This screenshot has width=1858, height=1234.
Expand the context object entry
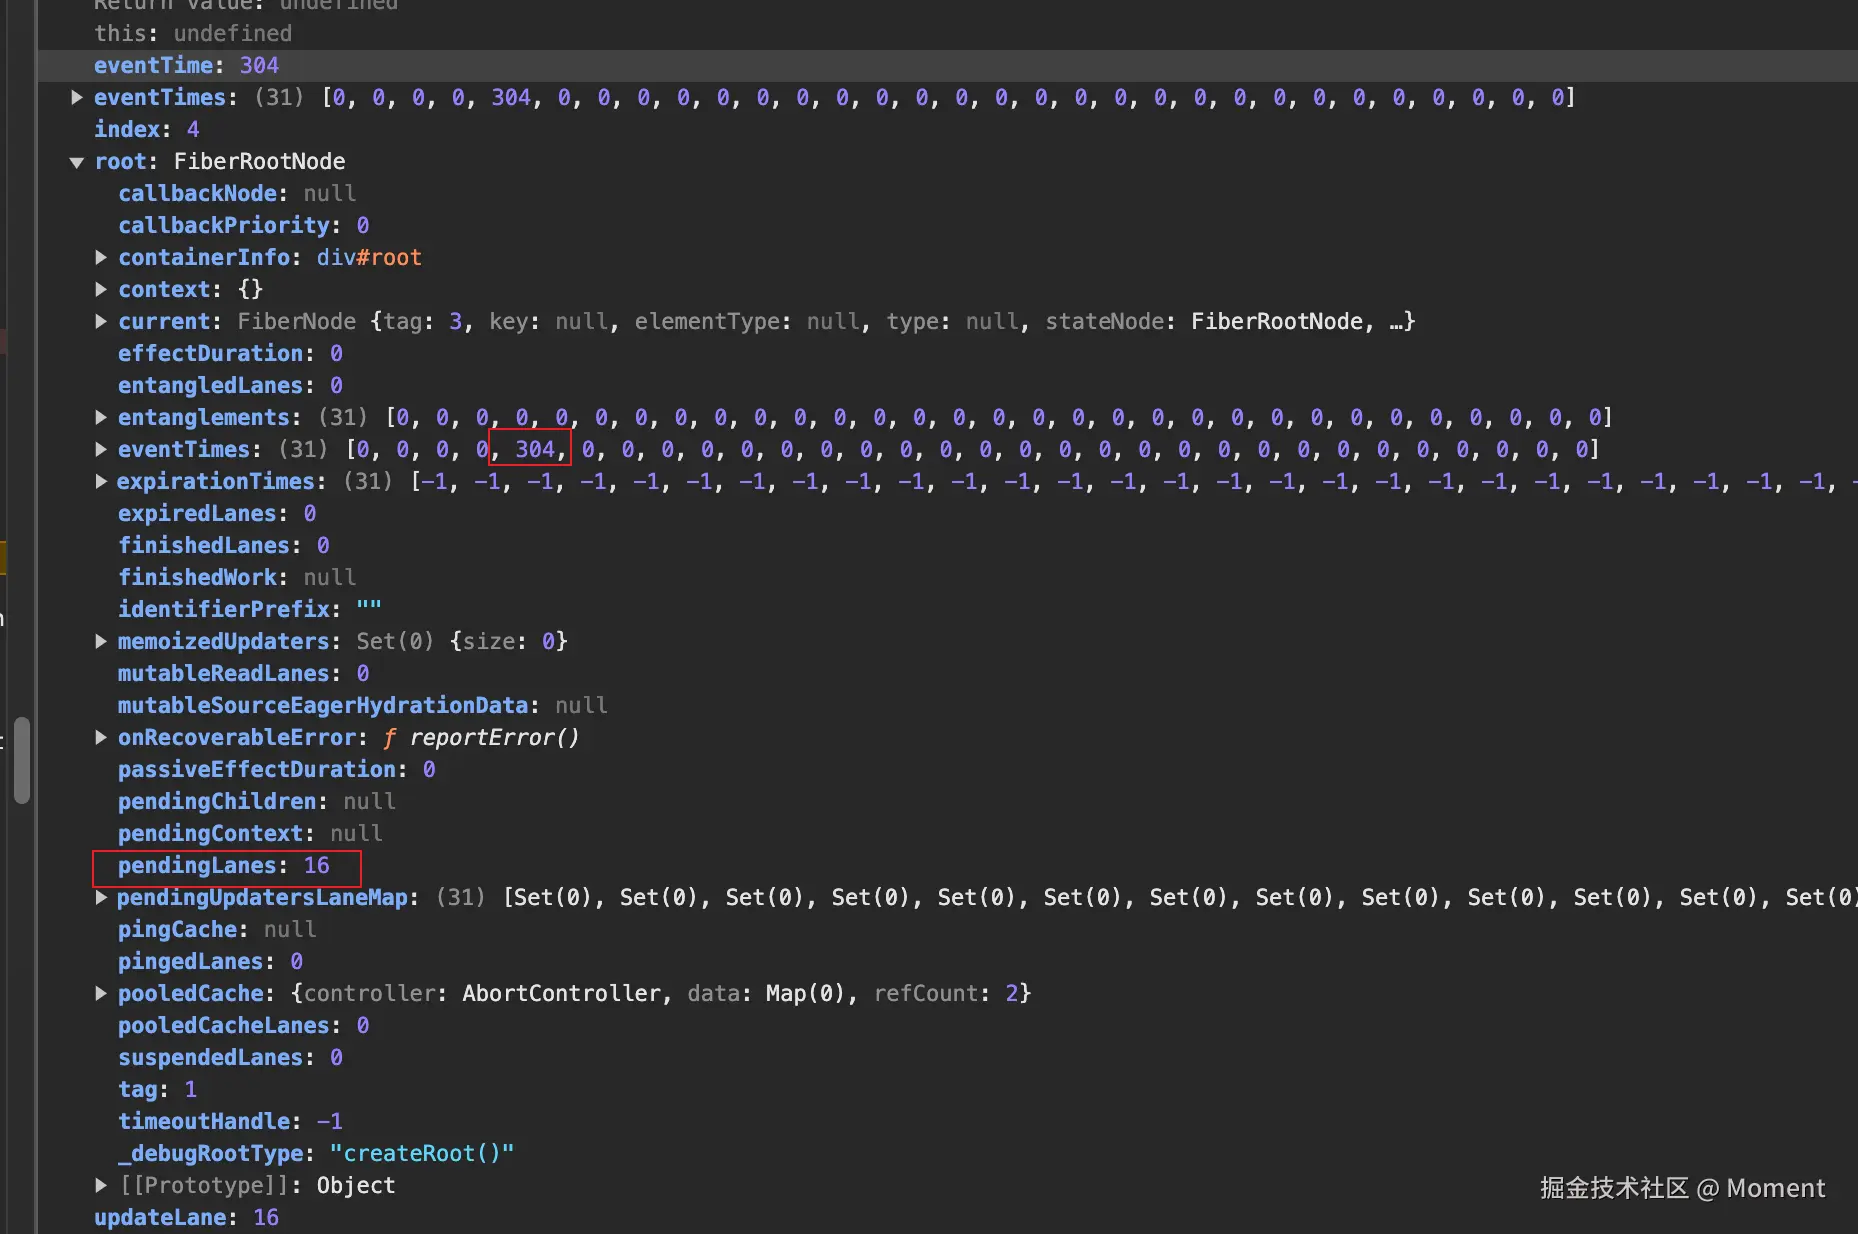(x=101, y=289)
